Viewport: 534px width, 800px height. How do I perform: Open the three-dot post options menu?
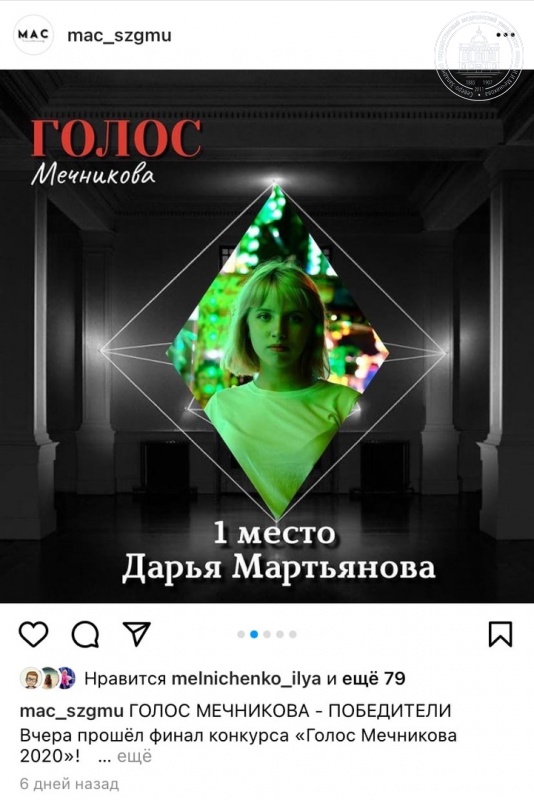coord(505,35)
